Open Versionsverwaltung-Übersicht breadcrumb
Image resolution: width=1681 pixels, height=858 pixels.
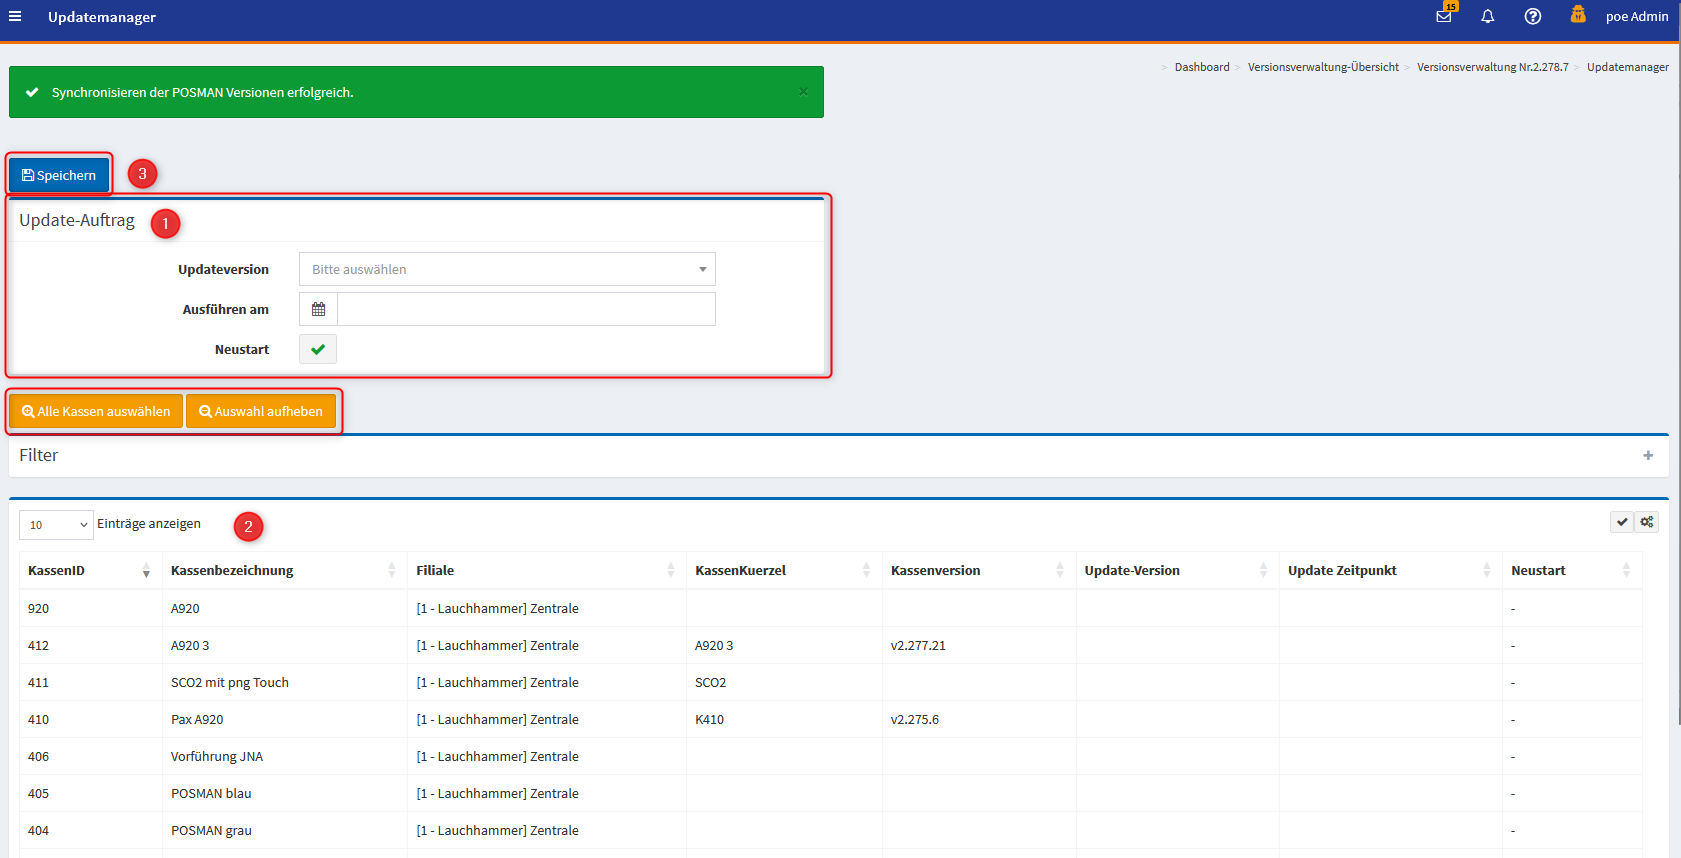click(x=1323, y=67)
